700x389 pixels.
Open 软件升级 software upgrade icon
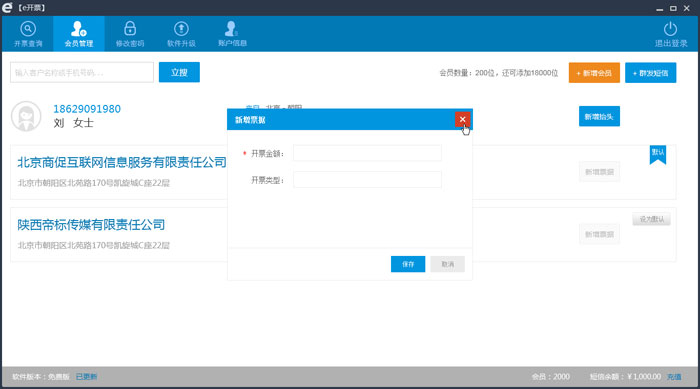pos(181,34)
